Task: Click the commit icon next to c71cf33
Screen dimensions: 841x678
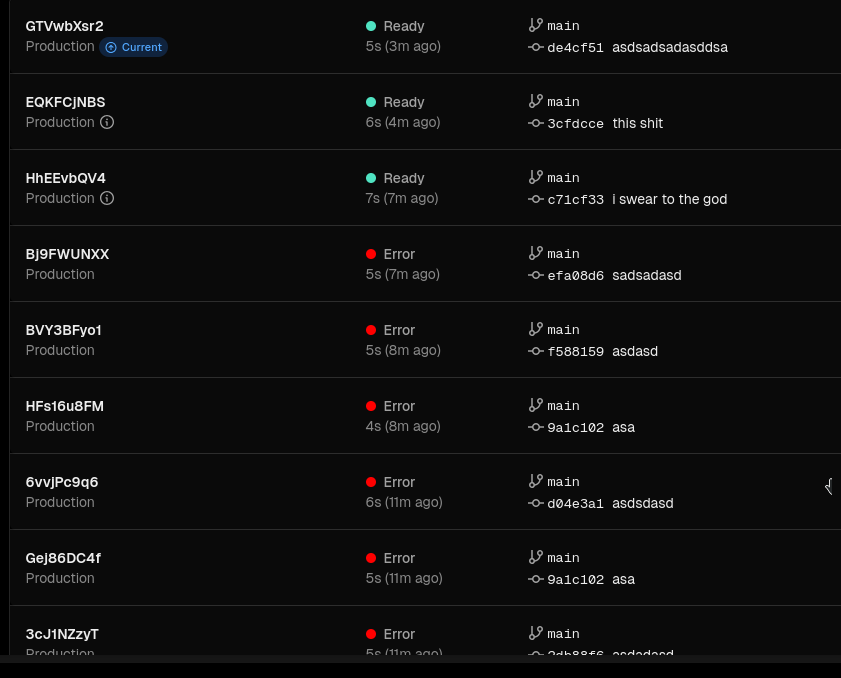Action: (536, 199)
